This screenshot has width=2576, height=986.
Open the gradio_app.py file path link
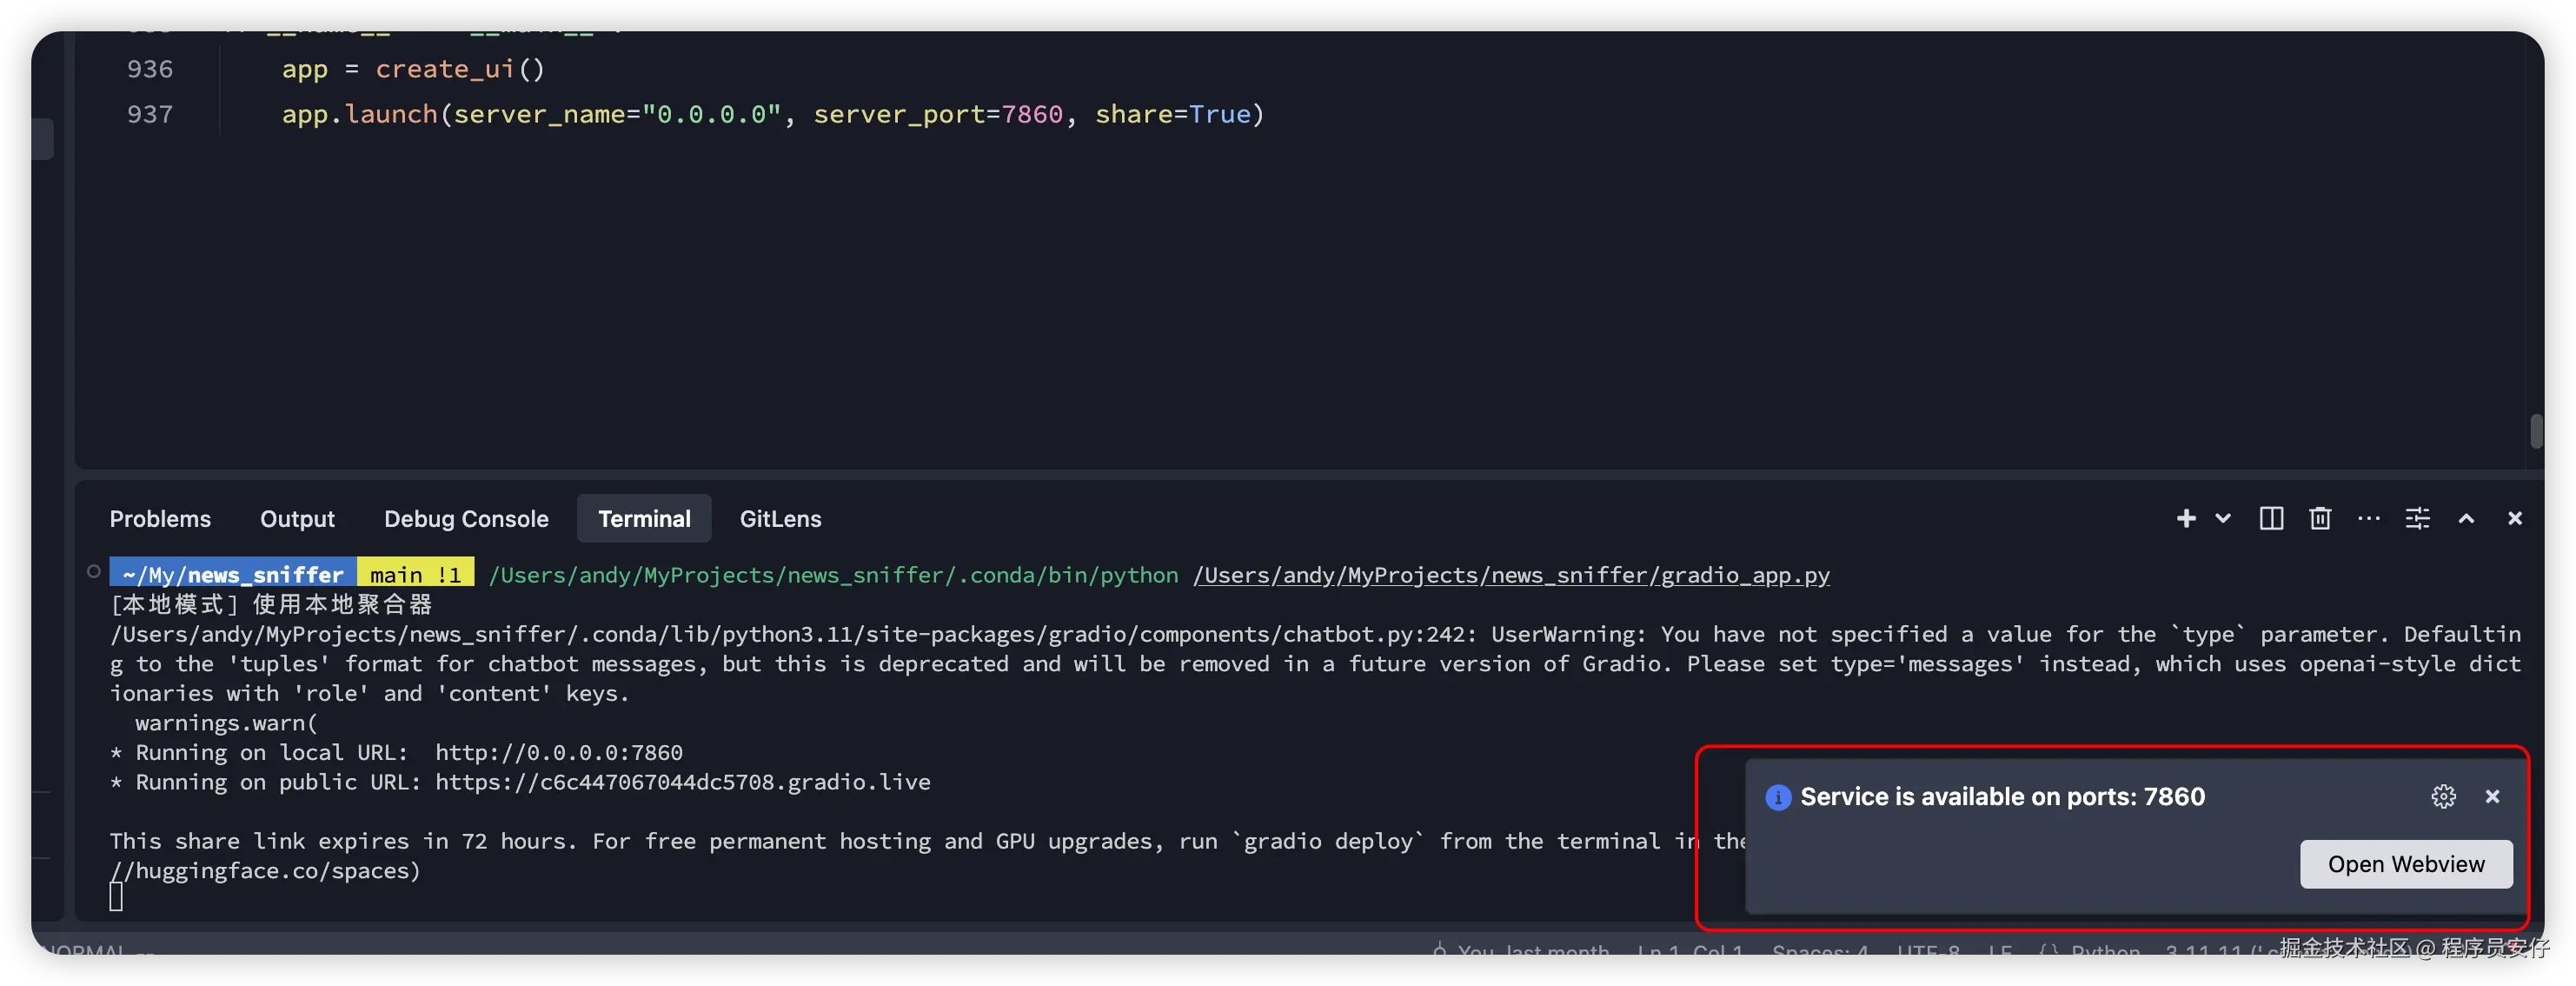click(x=1510, y=575)
